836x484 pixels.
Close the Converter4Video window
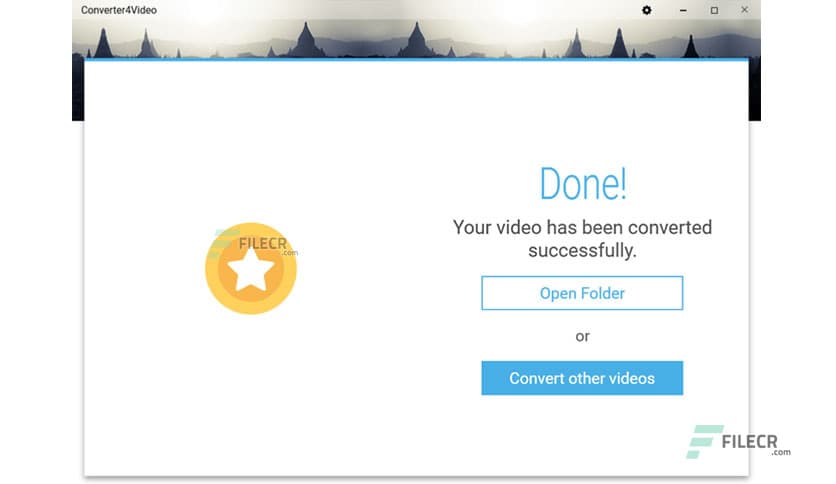pos(744,10)
